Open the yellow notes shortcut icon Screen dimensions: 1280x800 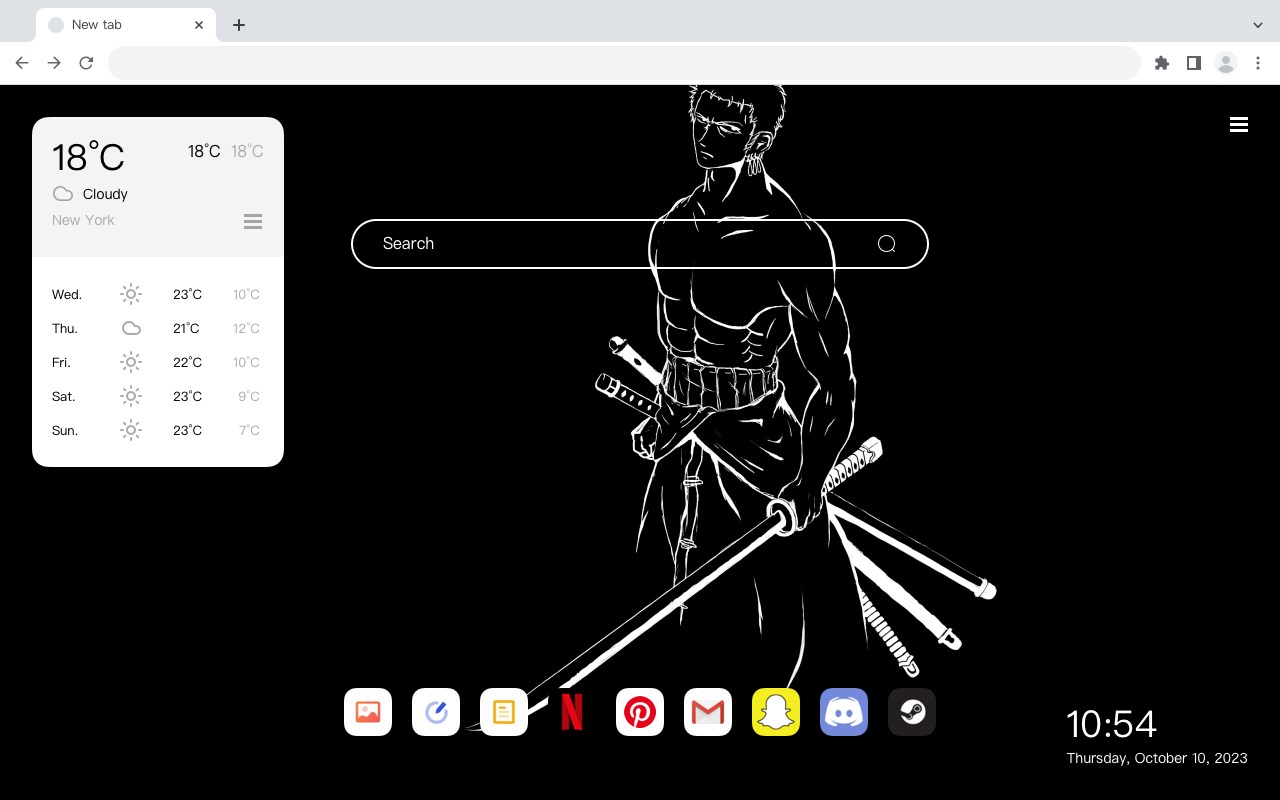(504, 712)
